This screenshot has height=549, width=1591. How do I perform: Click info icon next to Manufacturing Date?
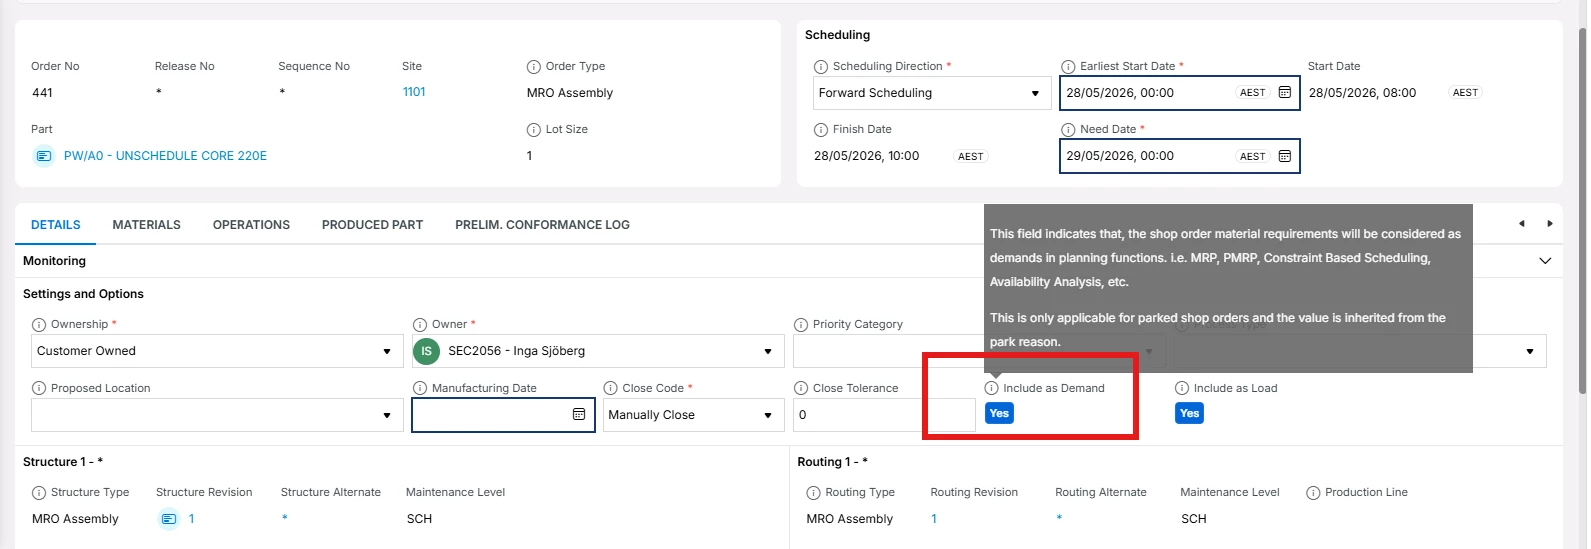[420, 389]
